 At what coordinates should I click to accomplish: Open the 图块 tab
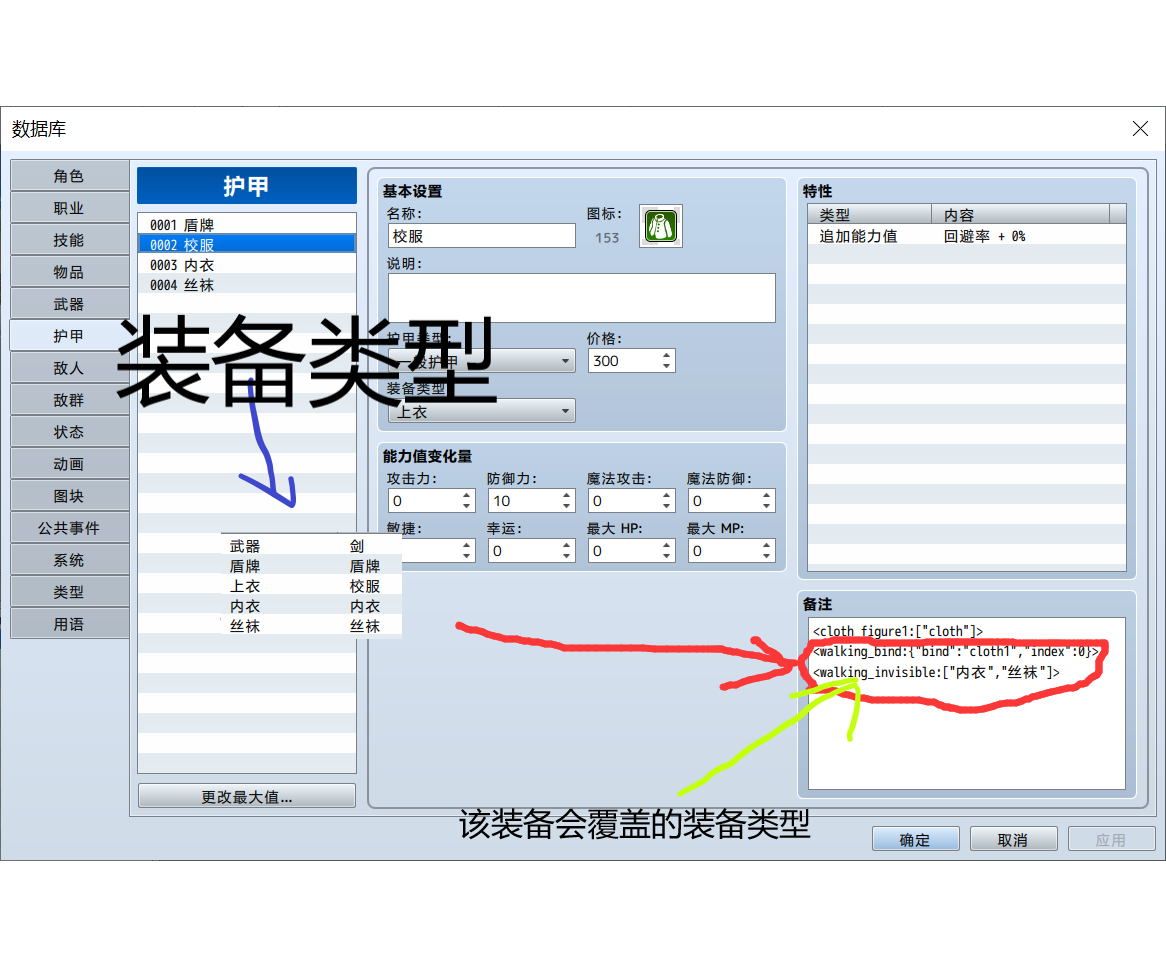(x=69, y=496)
